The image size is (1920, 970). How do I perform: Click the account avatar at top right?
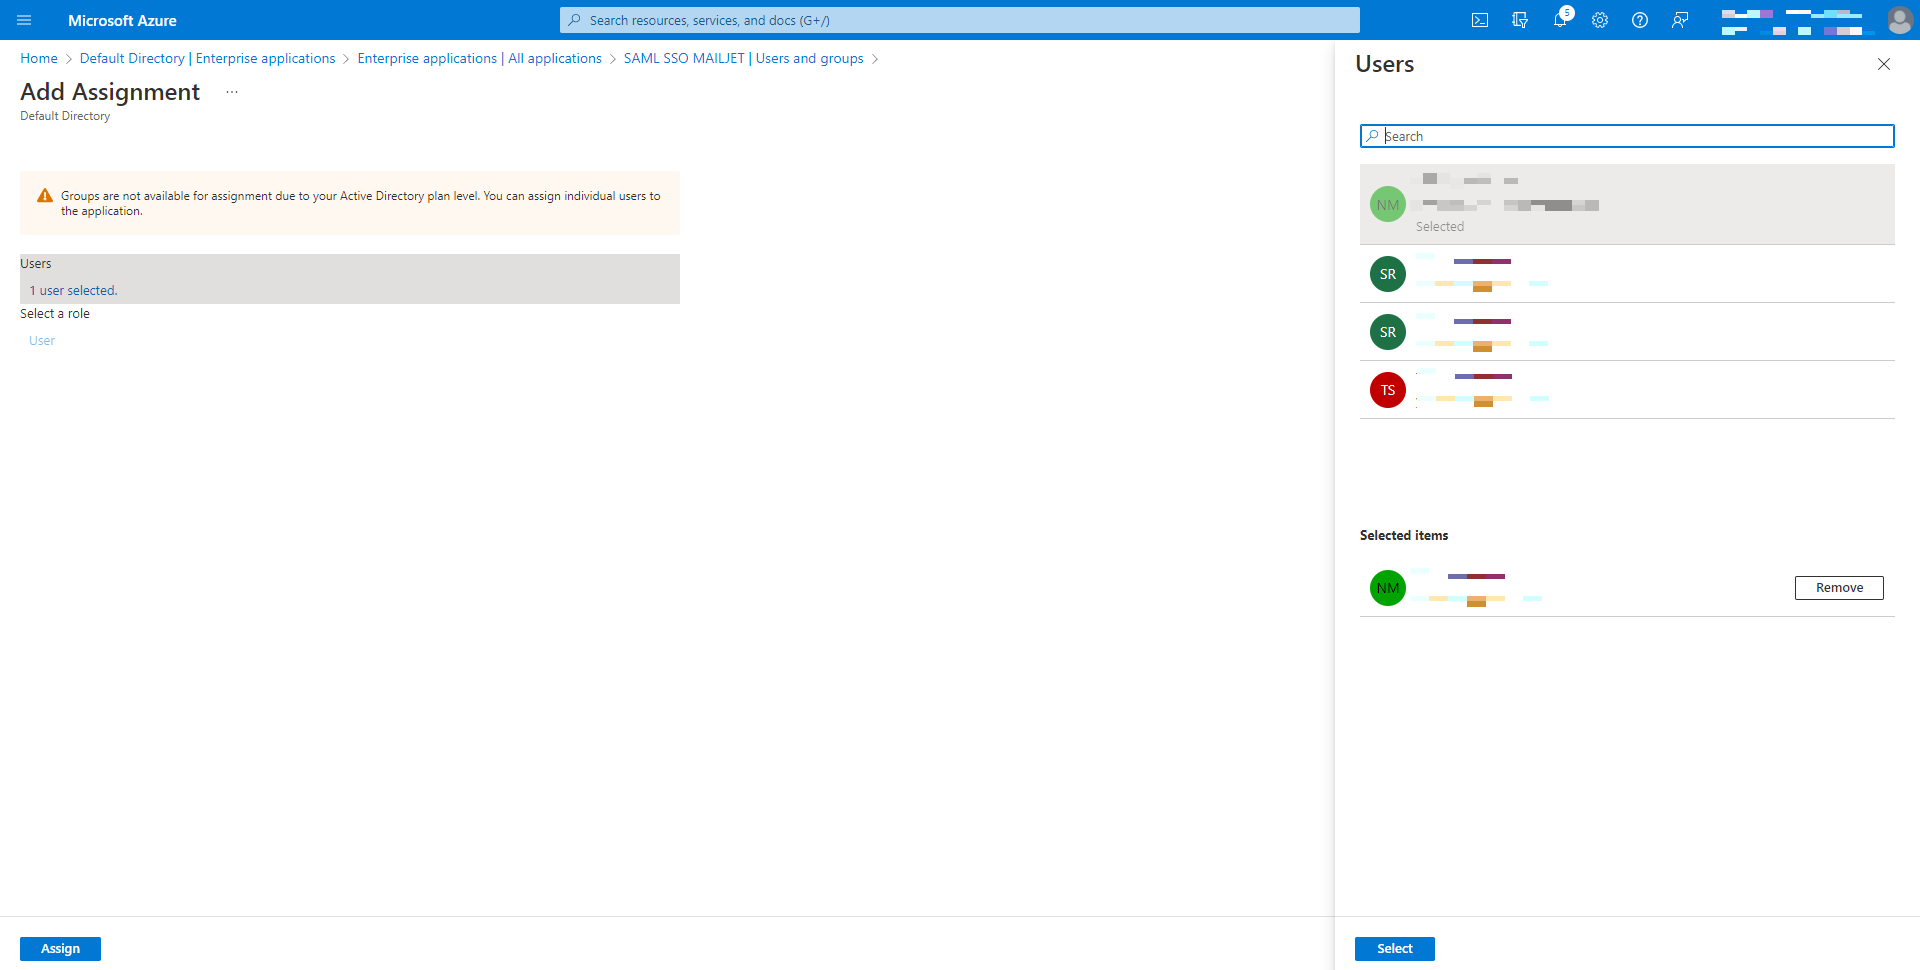pyautogui.click(x=1900, y=20)
